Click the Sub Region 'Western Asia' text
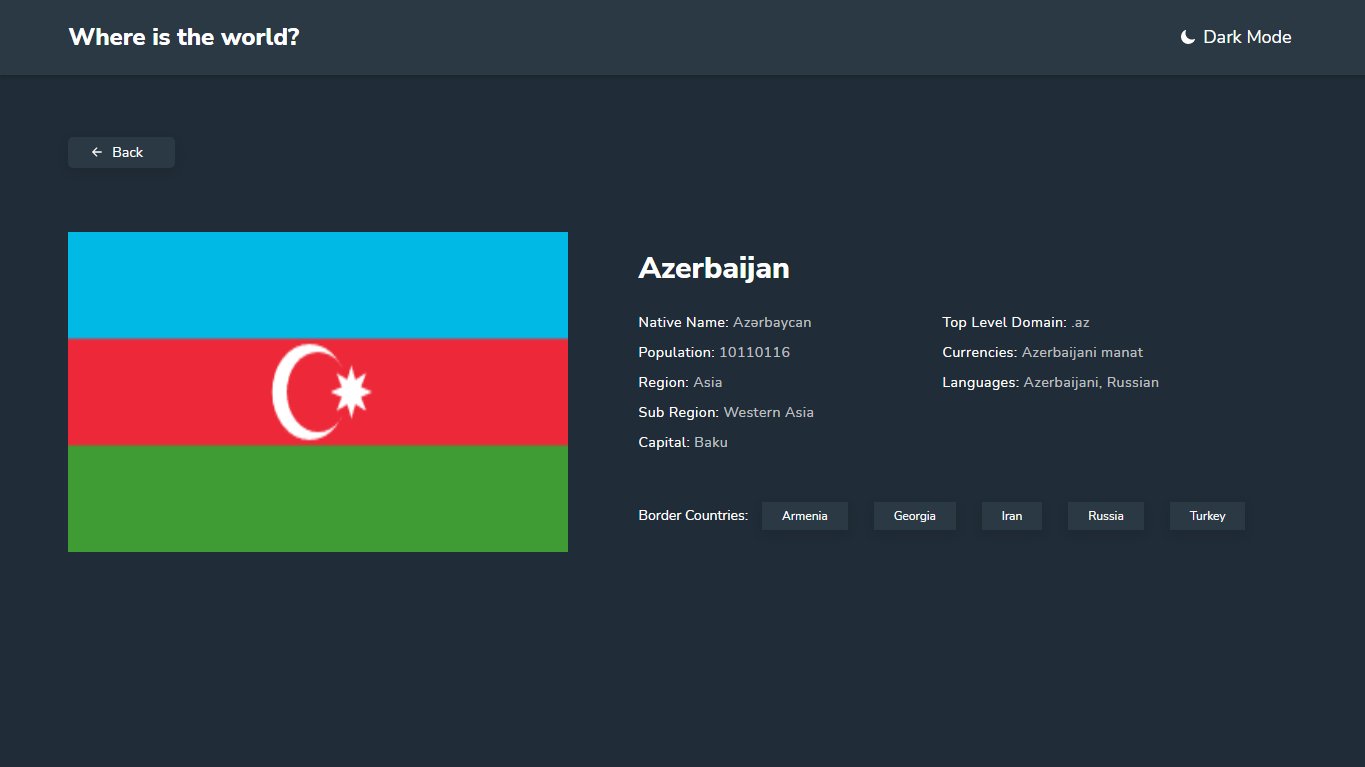Image resolution: width=1365 pixels, height=767 pixels. (768, 412)
